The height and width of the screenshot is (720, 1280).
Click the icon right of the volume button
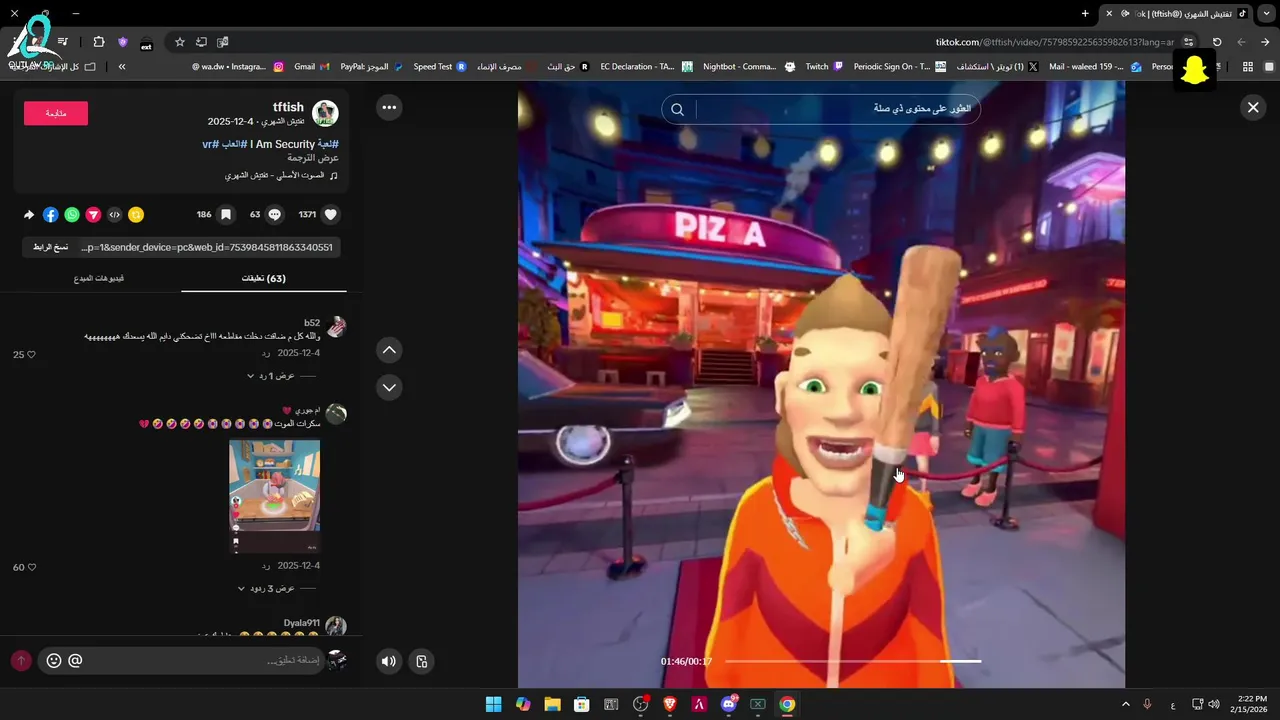(x=422, y=661)
